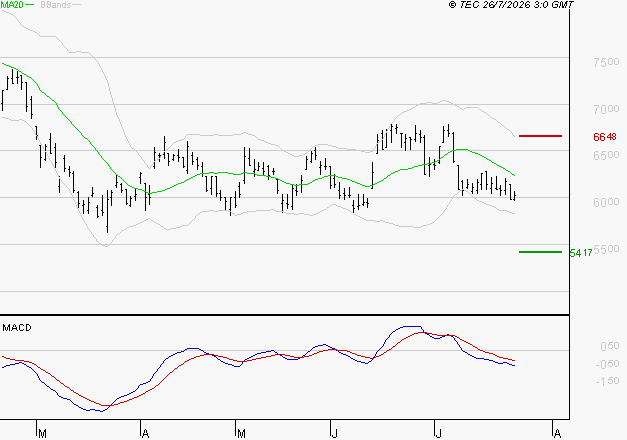Click the green 5417 support line

tap(540, 252)
